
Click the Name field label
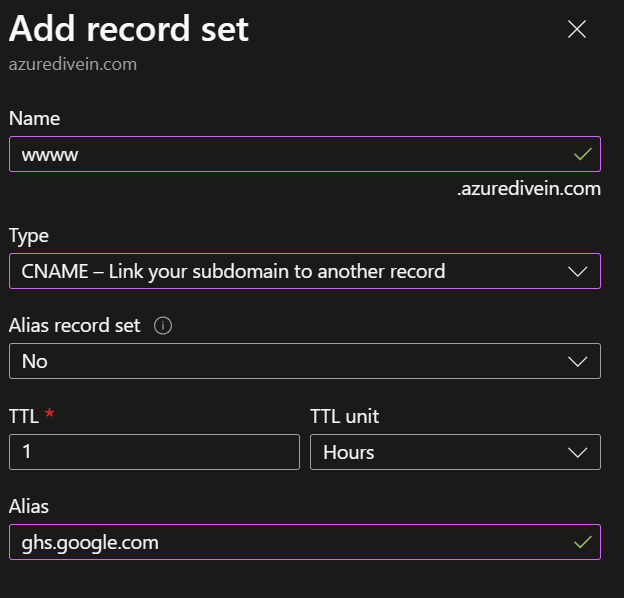(35, 118)
